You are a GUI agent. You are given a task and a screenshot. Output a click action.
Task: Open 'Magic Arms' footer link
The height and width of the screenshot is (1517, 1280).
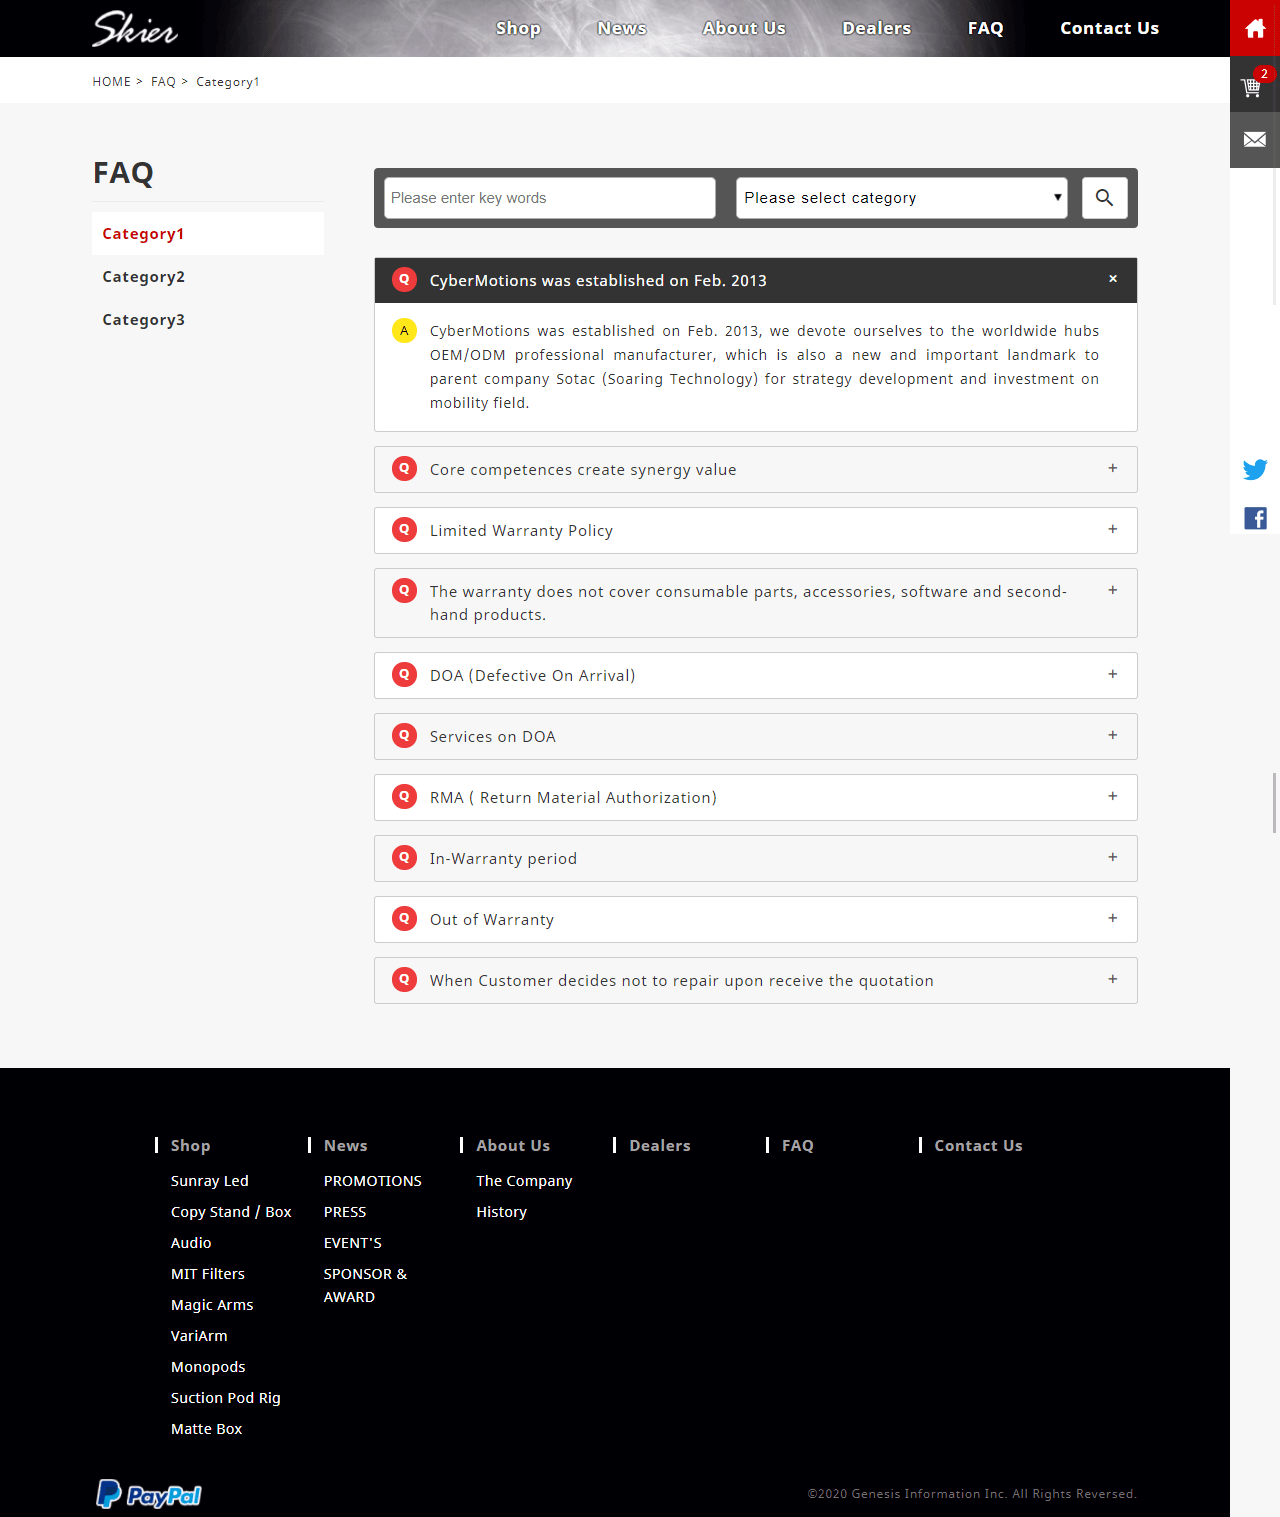(212, 1304)
